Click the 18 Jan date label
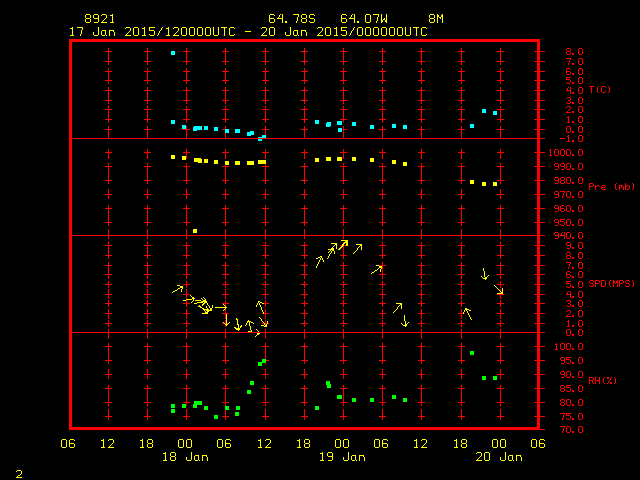 pos(185,457)
